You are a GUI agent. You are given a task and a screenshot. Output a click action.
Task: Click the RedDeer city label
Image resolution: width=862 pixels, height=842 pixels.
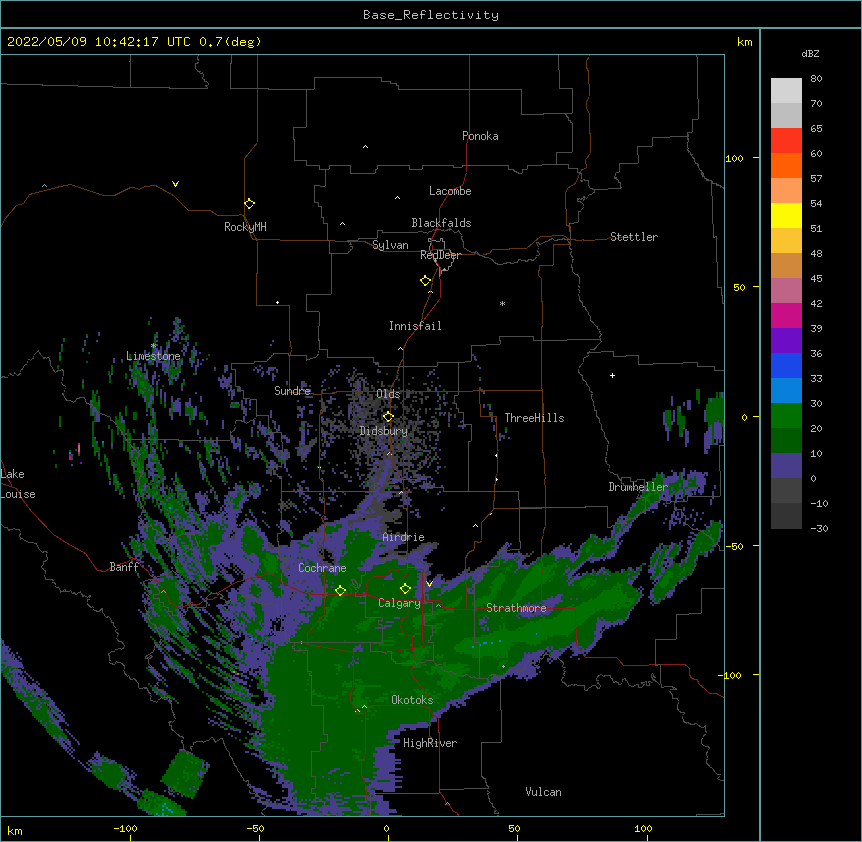pyautogui.click(x=440, y=255)
